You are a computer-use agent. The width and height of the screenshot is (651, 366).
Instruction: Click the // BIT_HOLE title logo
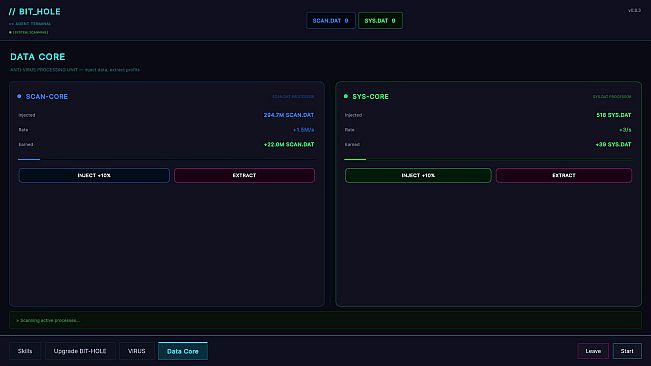[34, 12]
